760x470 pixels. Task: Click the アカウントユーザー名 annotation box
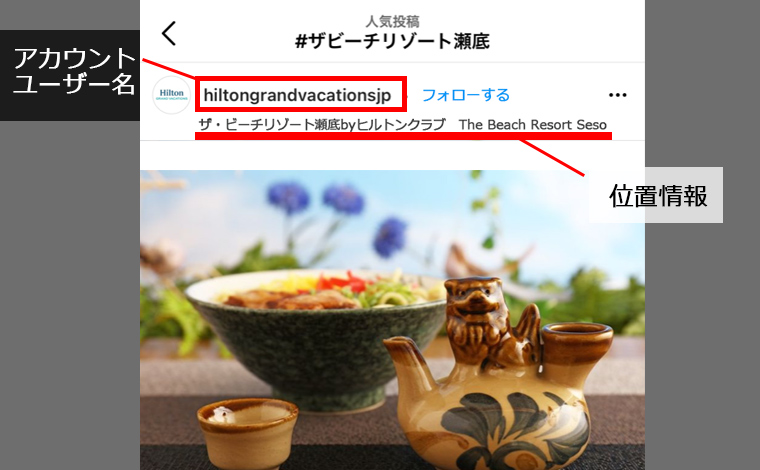point(70,76)
